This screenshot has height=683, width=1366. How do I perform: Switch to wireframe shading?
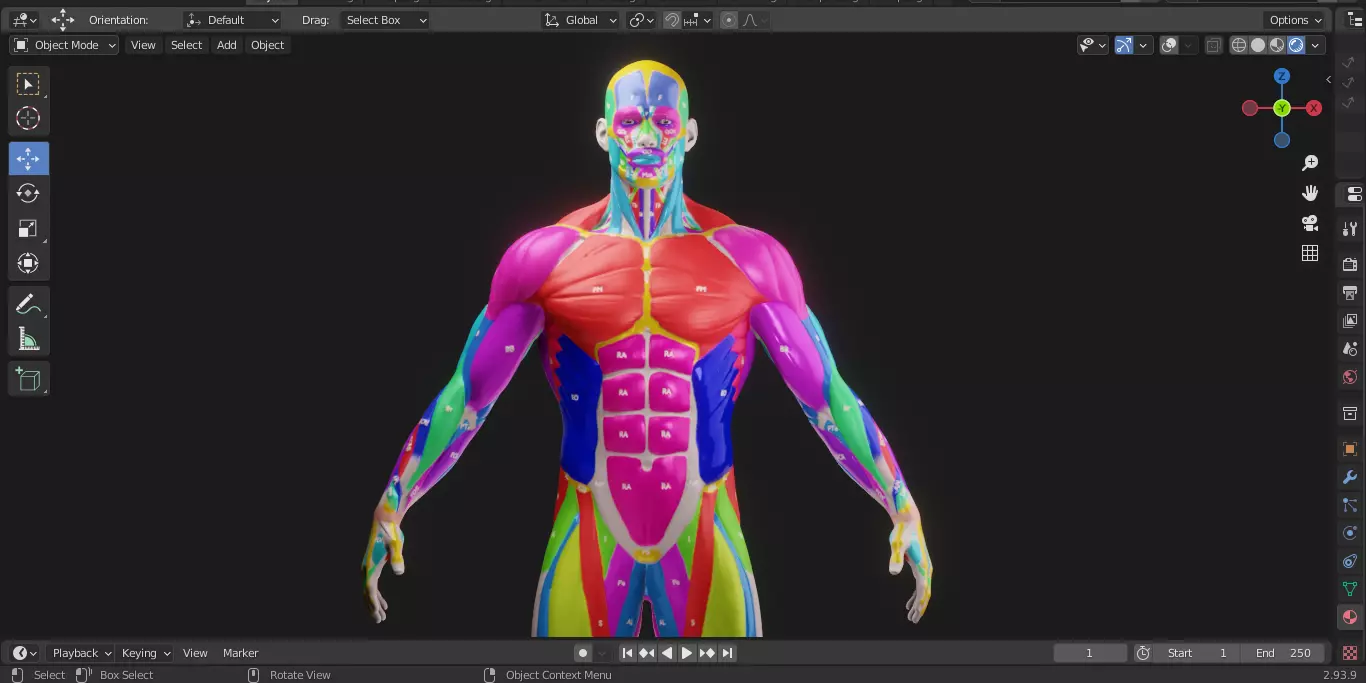coord(1239,45)
